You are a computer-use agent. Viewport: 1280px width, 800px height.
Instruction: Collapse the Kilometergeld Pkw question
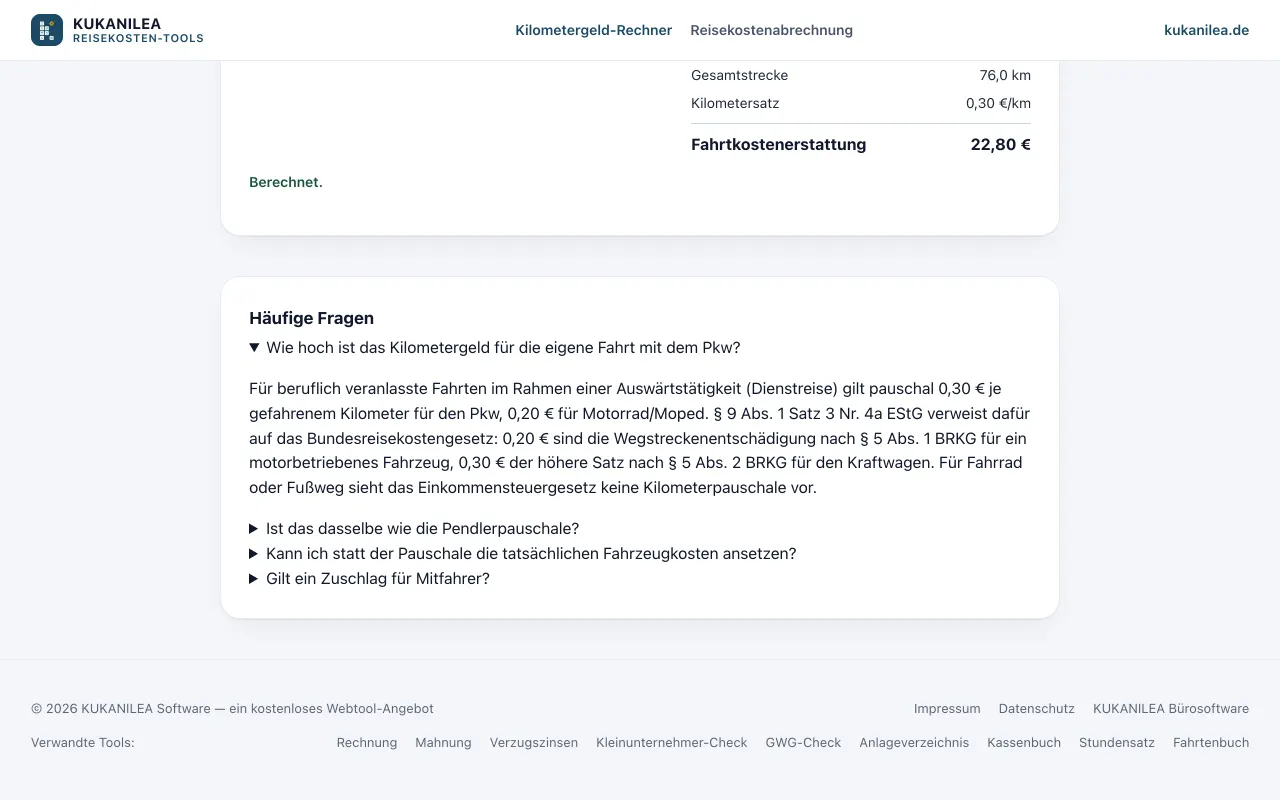tap(640, 348)
